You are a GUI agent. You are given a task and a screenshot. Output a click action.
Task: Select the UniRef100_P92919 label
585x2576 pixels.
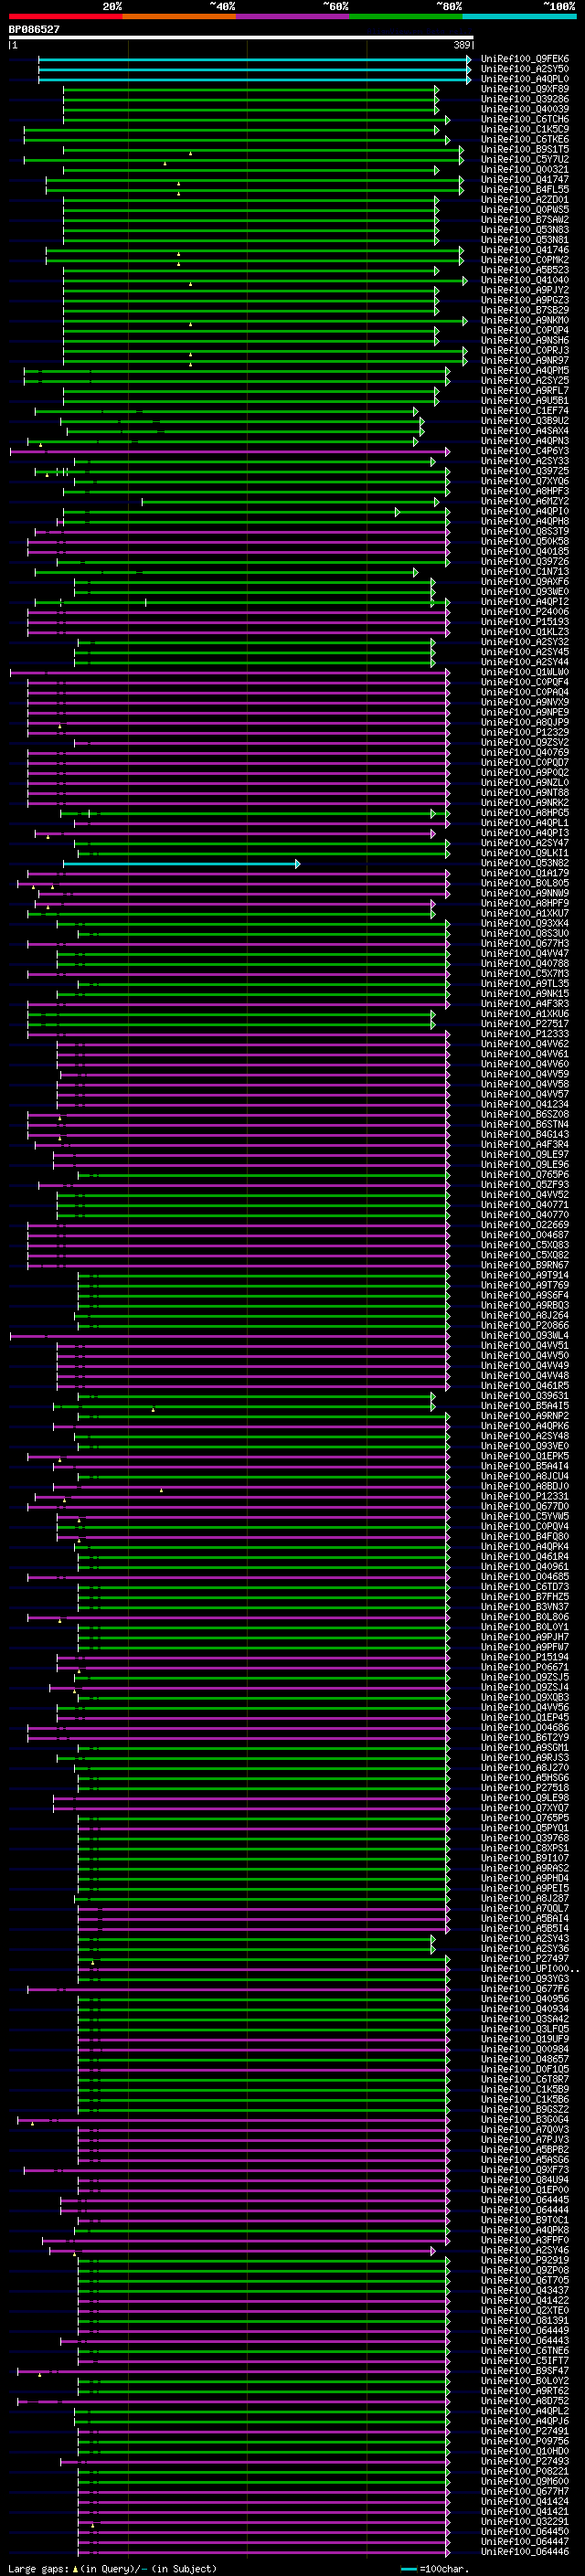tap(524, 2262)
